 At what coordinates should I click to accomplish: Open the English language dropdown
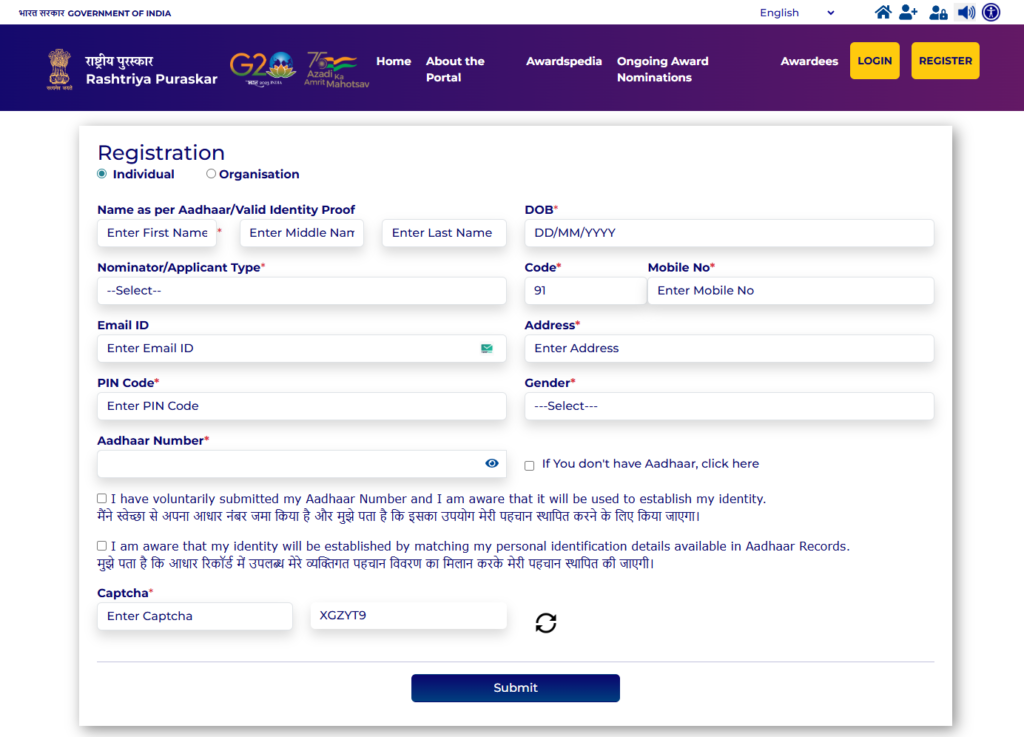pos(797,13)
